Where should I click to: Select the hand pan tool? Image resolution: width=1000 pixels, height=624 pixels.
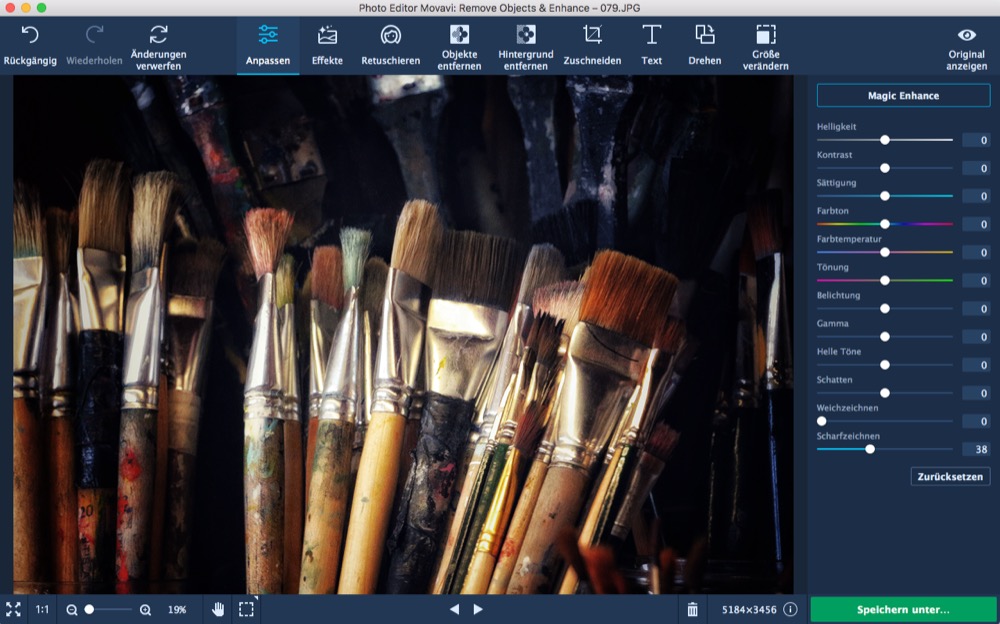(x=218, y=609)
